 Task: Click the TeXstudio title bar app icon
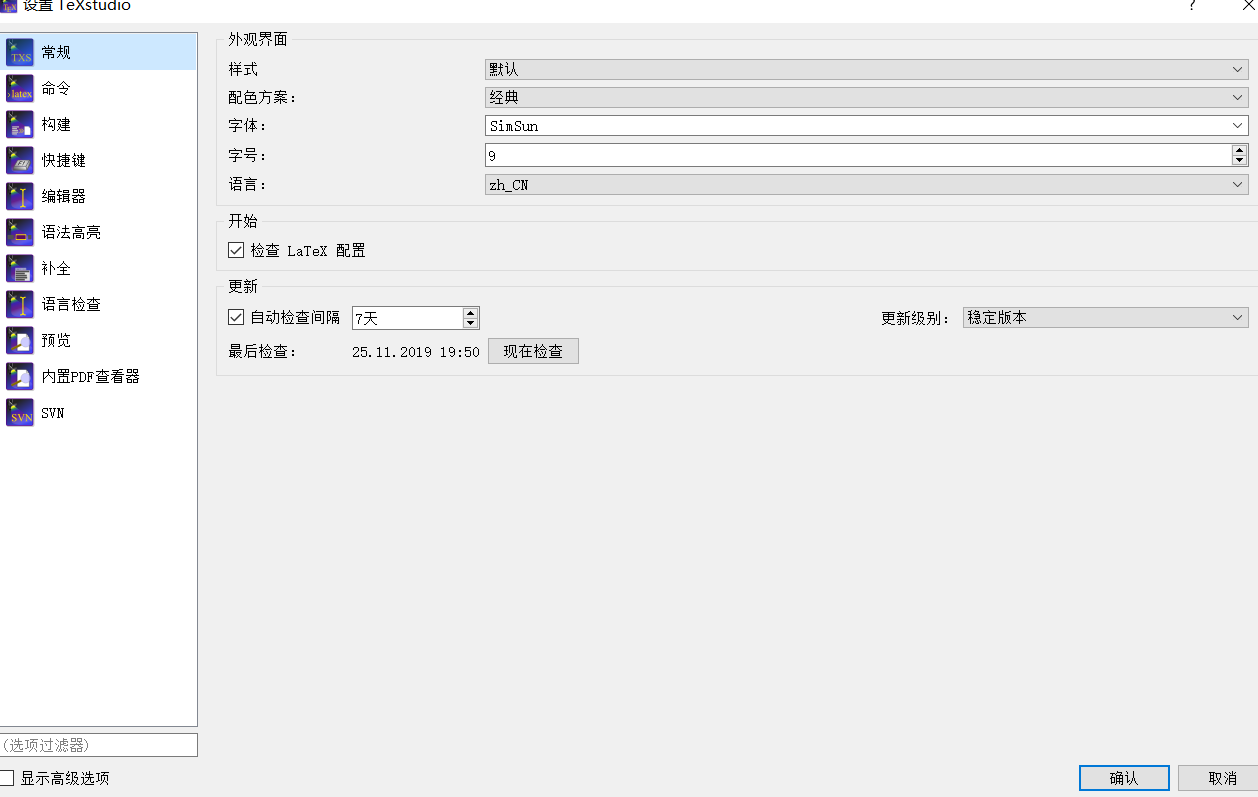pyautogui.click(x=9, y=5)
